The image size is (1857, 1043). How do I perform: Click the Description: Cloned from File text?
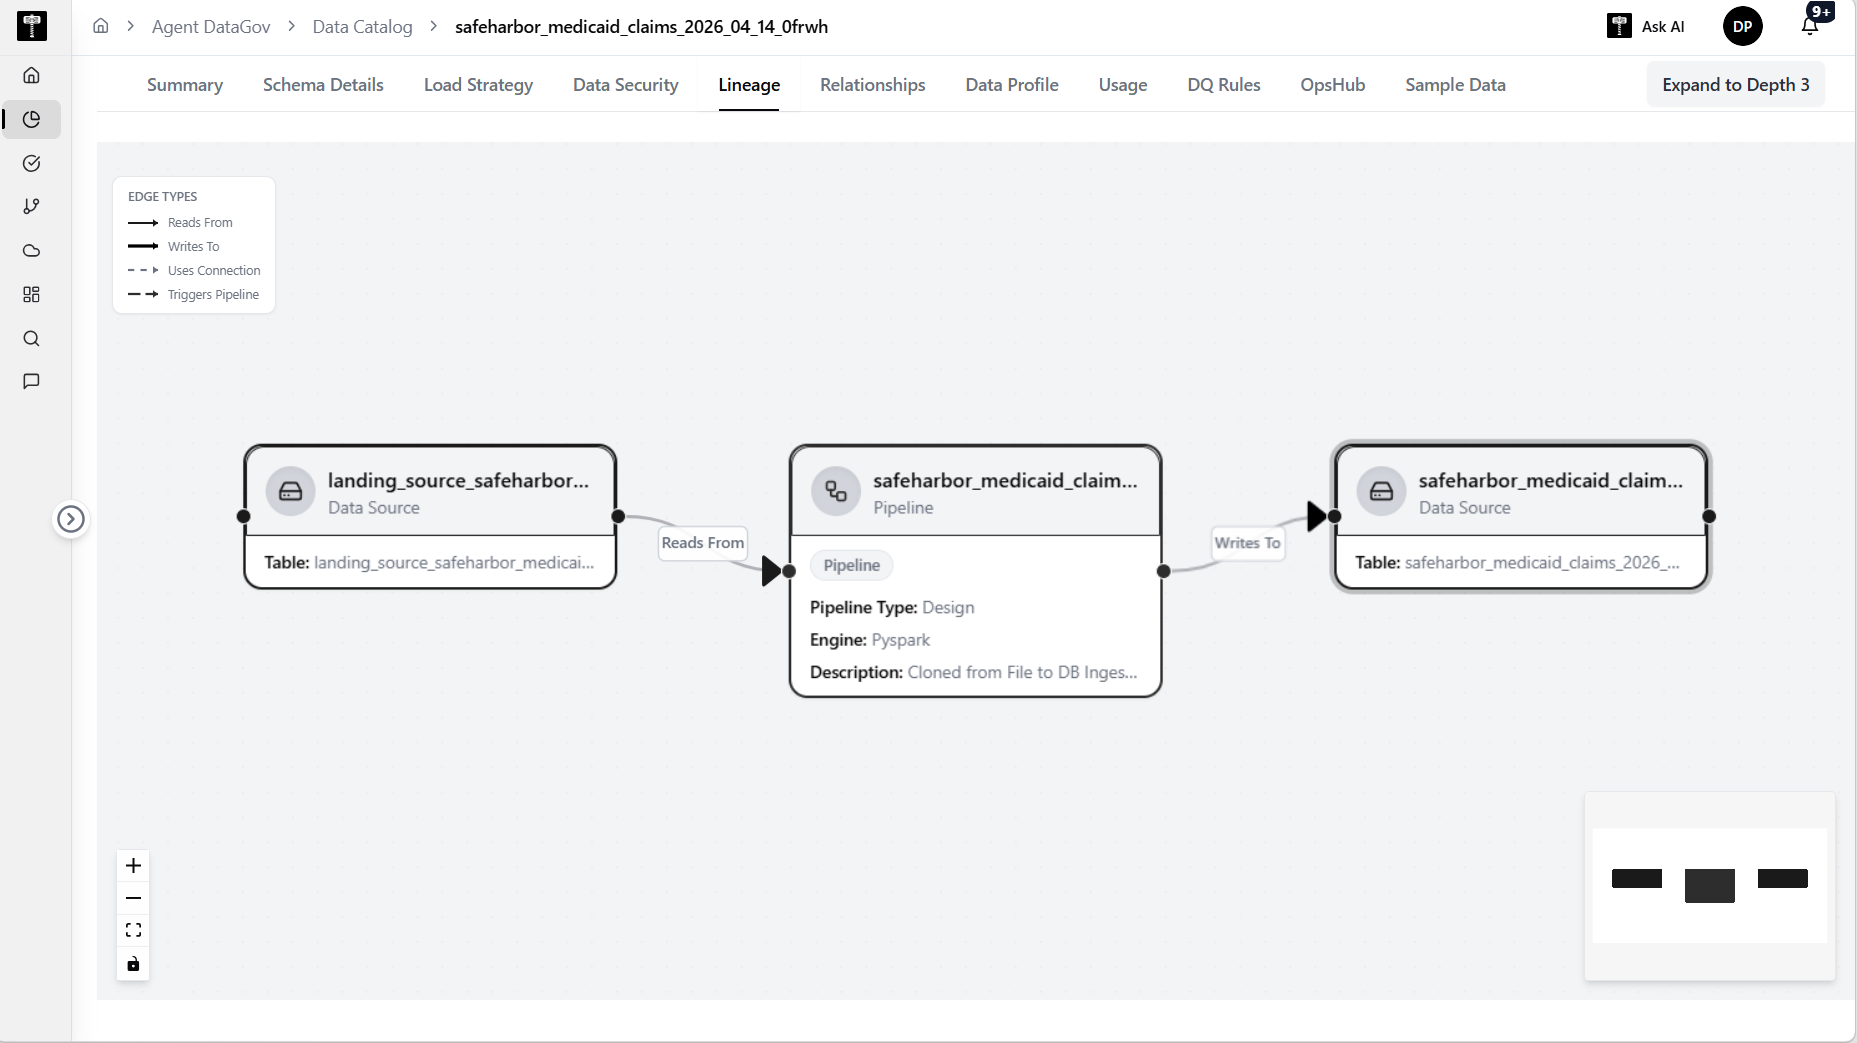tap(973, 673)
